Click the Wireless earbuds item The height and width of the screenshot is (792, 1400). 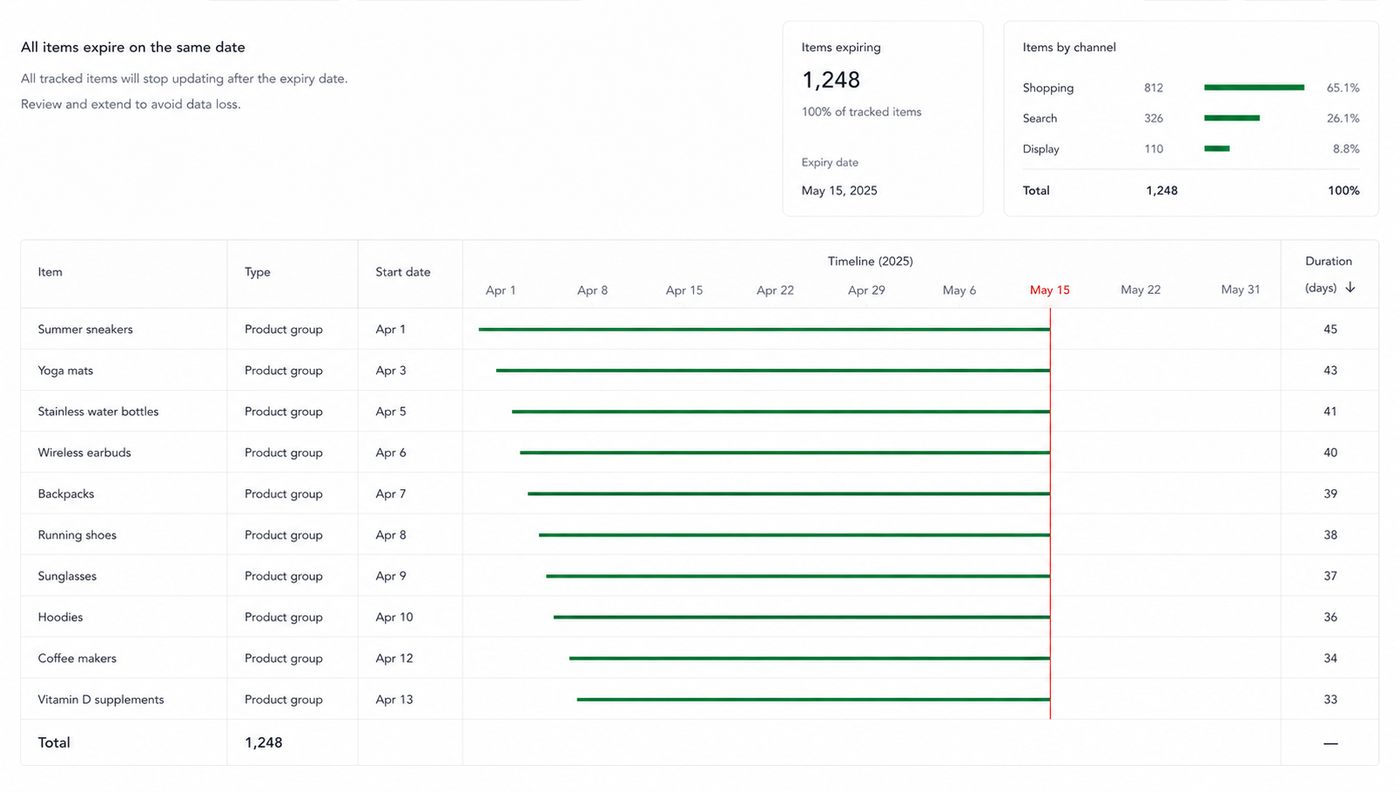(85, 452)
